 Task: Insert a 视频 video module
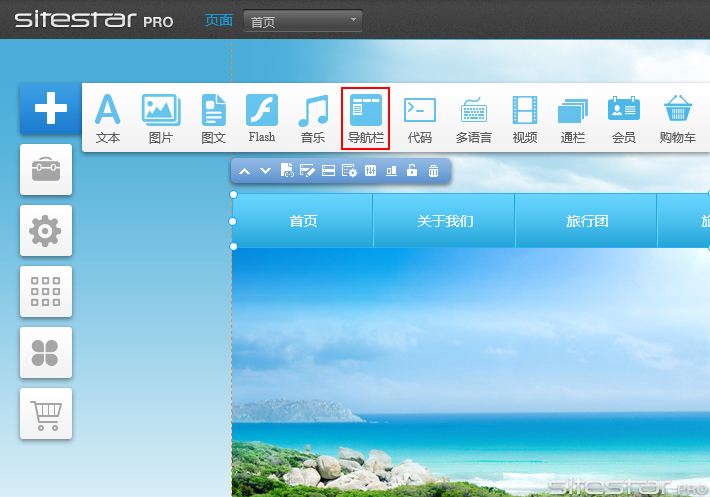525,118
